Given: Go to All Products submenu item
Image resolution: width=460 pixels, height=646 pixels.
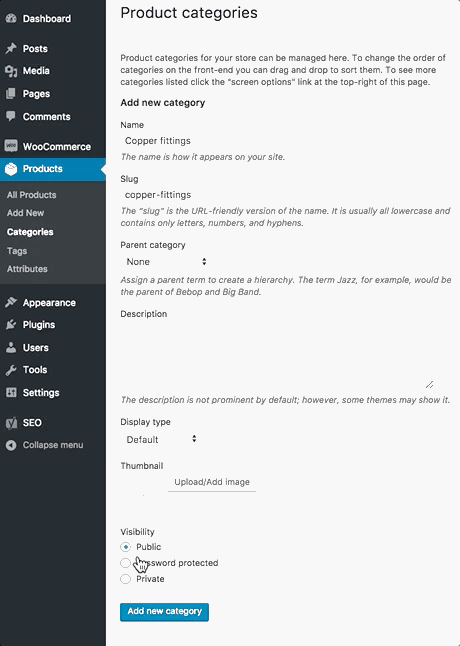Looking at the screenshot, I should pos(31,195).
